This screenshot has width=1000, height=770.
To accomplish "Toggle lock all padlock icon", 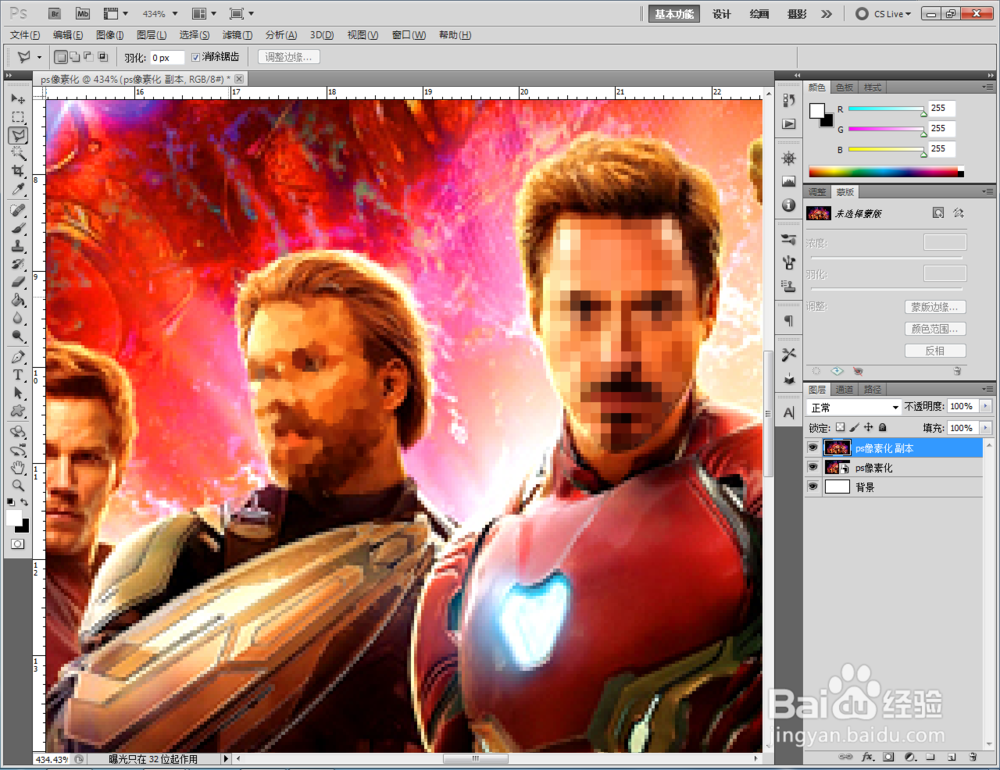I will (x=883, y=427).
